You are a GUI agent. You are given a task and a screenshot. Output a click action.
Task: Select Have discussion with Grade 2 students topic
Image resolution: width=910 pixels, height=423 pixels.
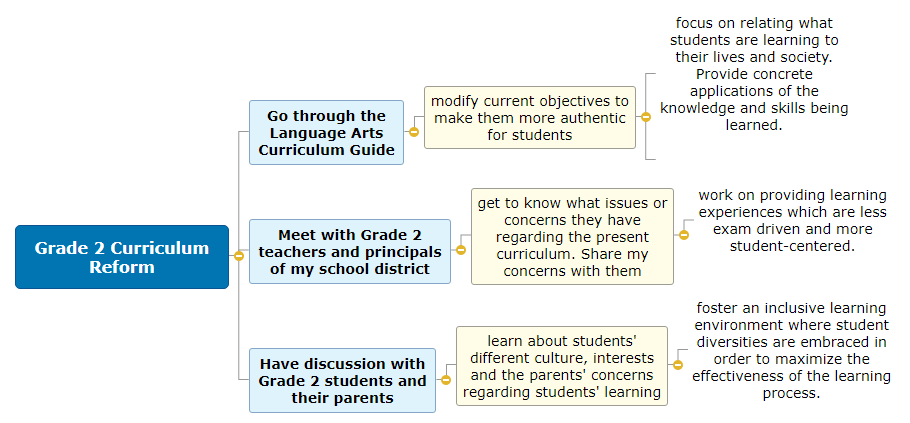[342, 380]
